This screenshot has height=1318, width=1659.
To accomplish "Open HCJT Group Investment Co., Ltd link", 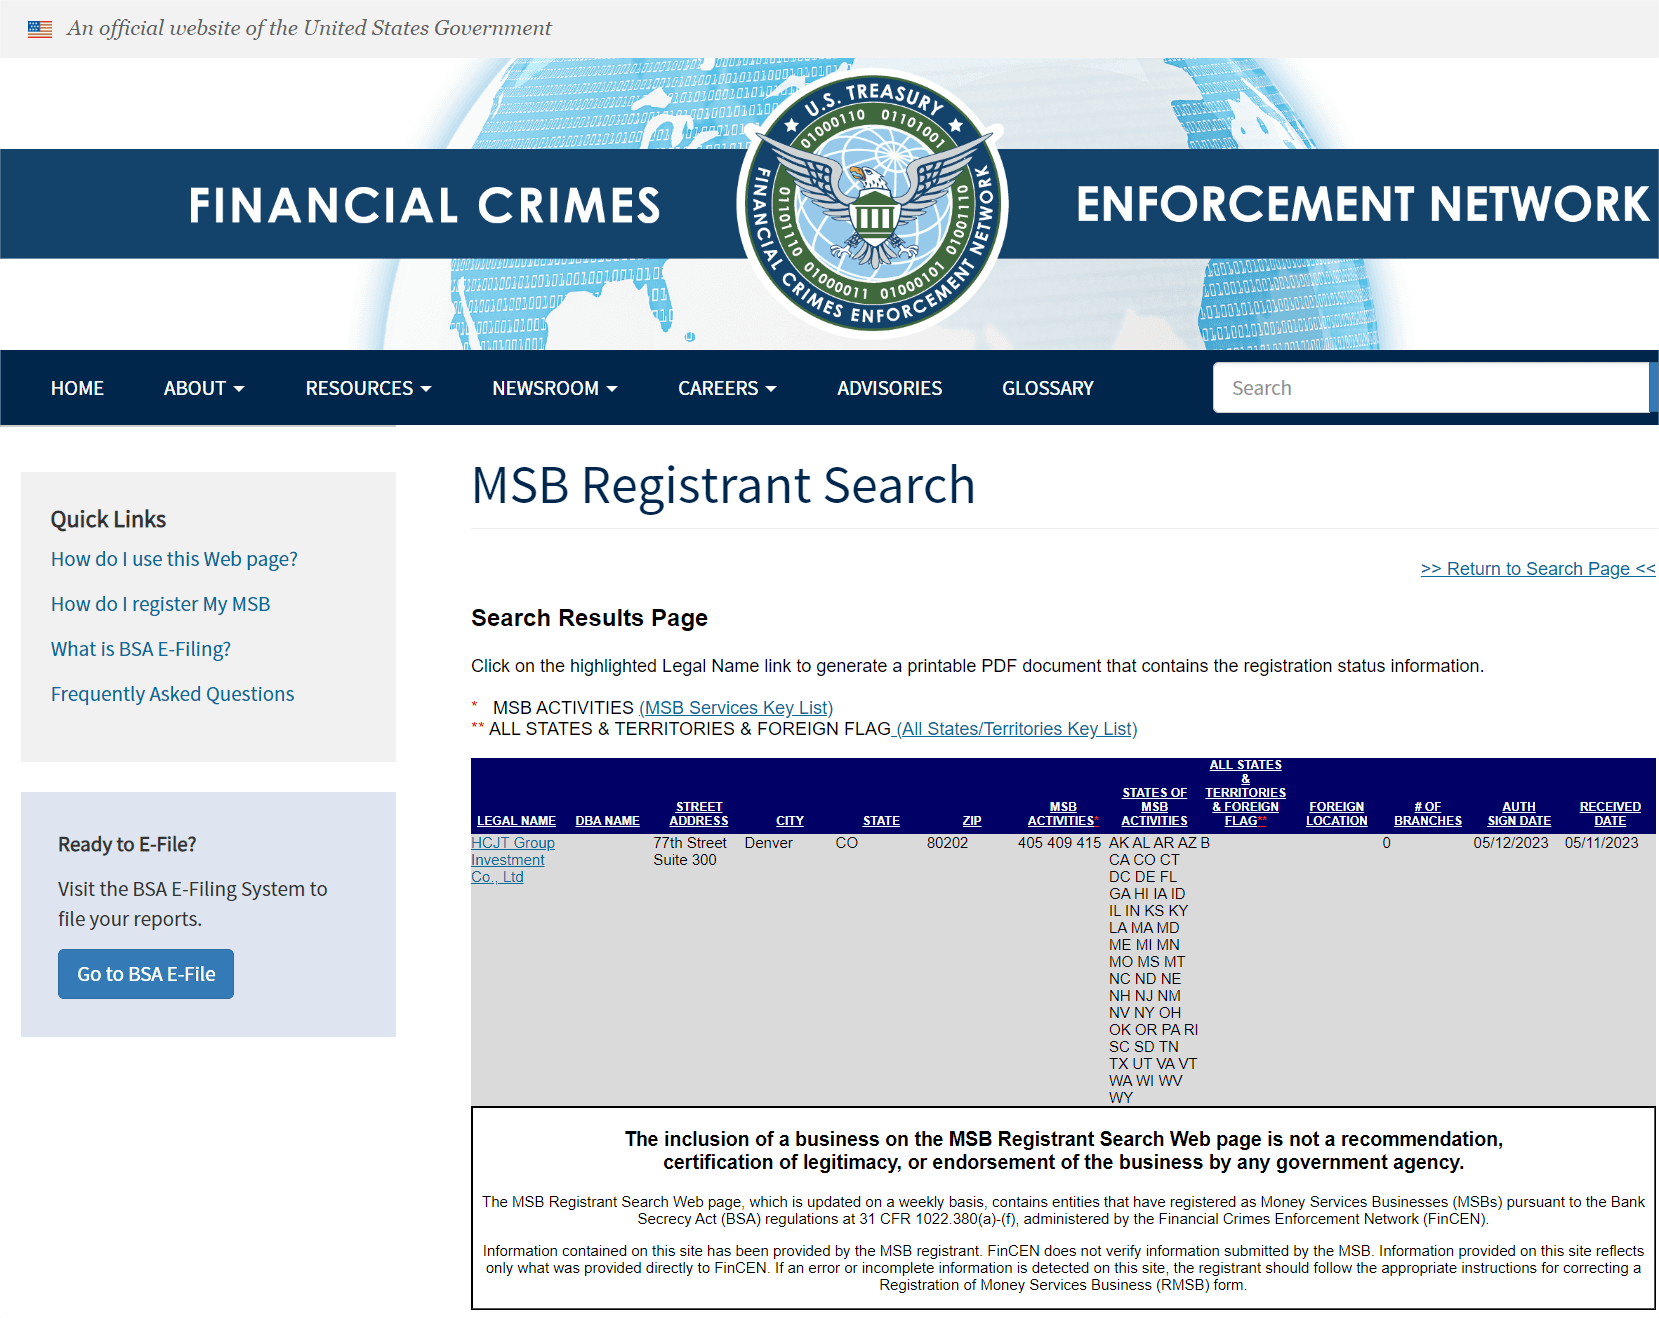I will (x=513, y=860).
